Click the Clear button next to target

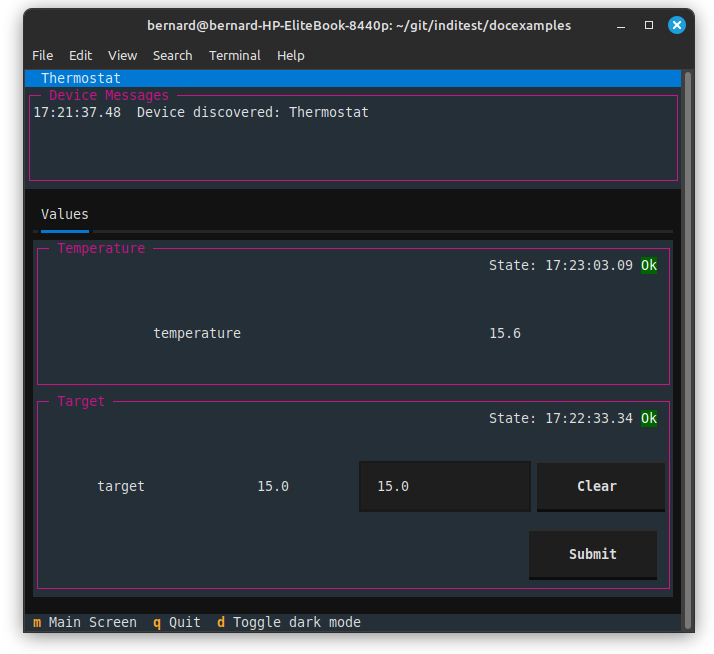click(601, 486)
